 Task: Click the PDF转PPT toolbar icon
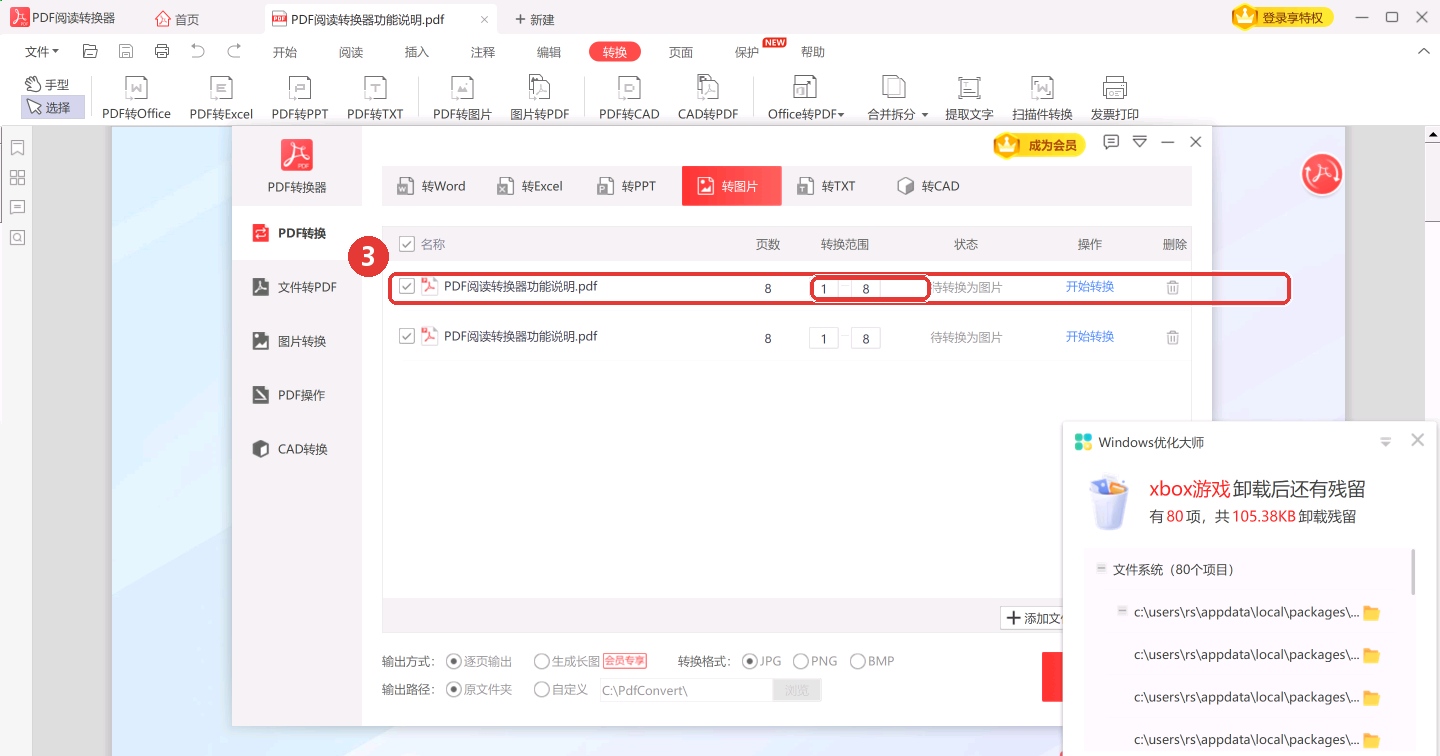(x=299, y=98)
